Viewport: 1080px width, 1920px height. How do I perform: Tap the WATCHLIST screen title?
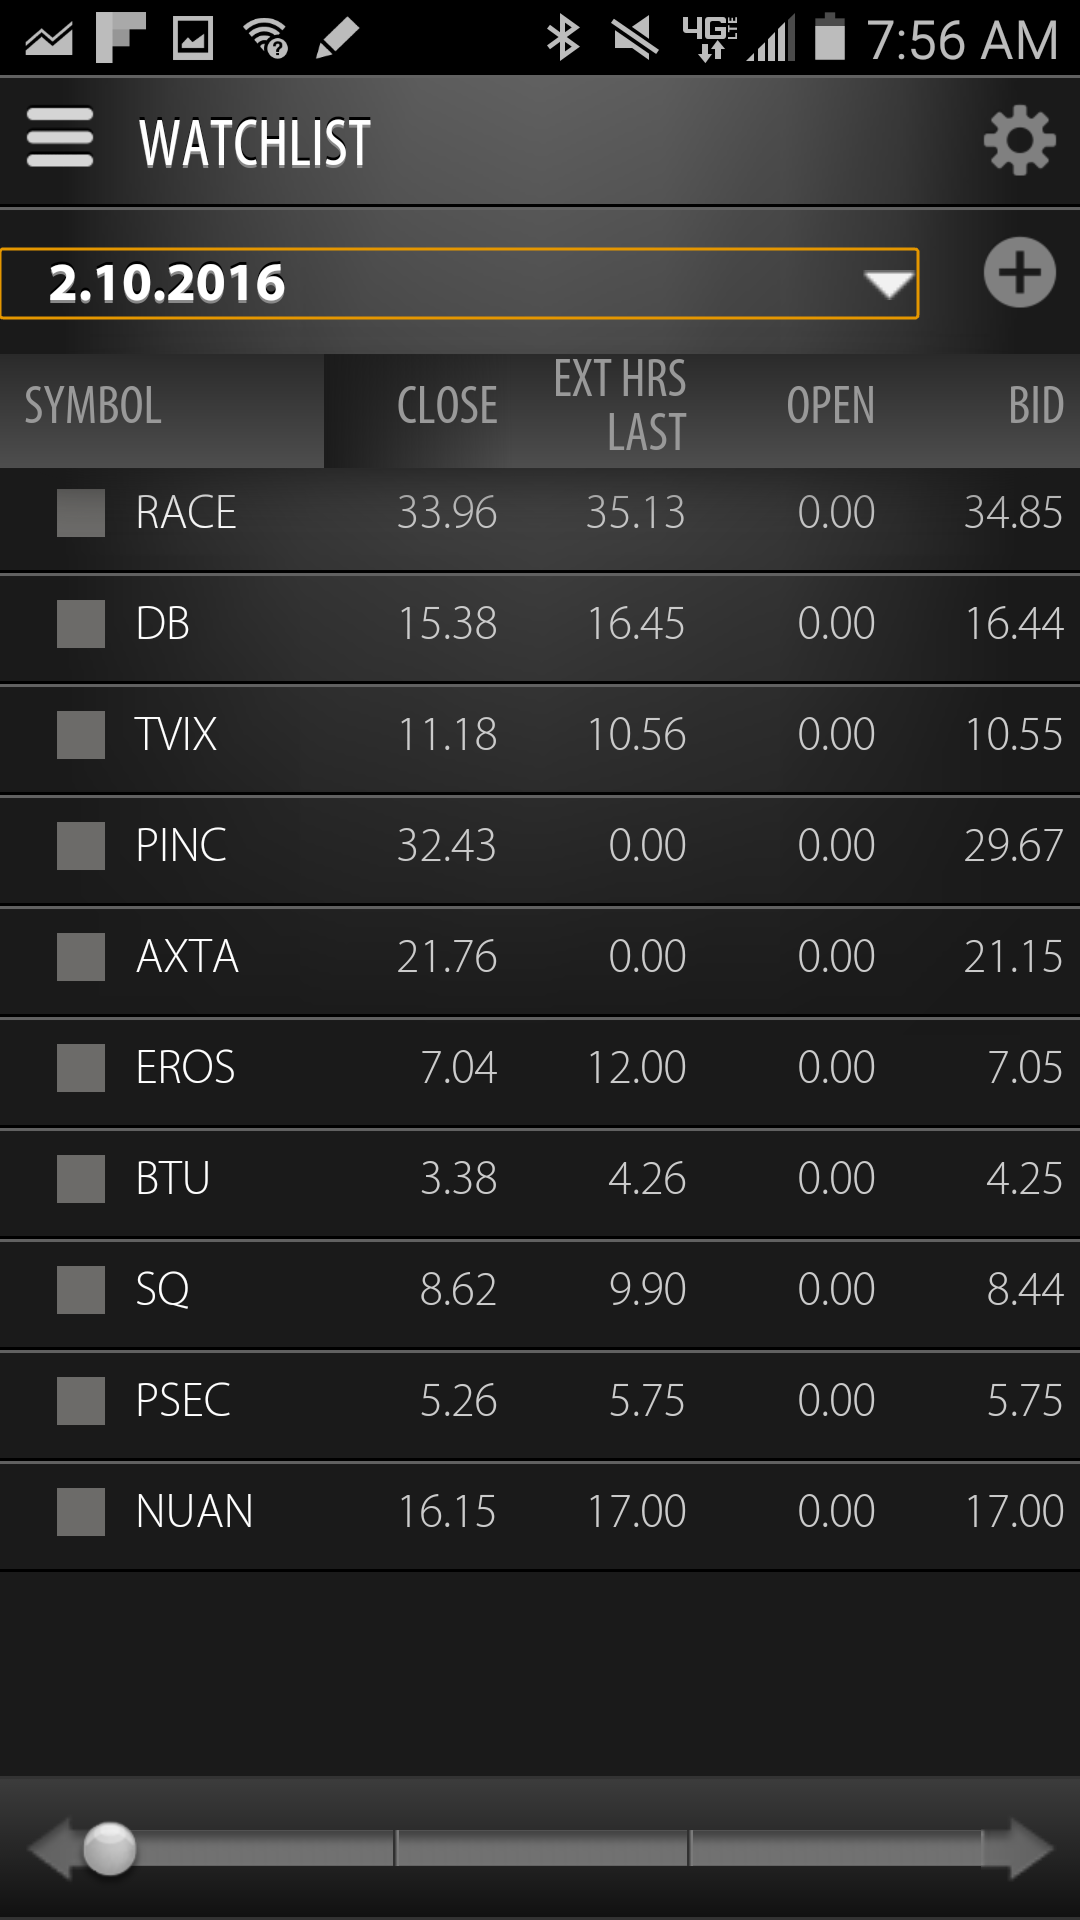[255, 143]
